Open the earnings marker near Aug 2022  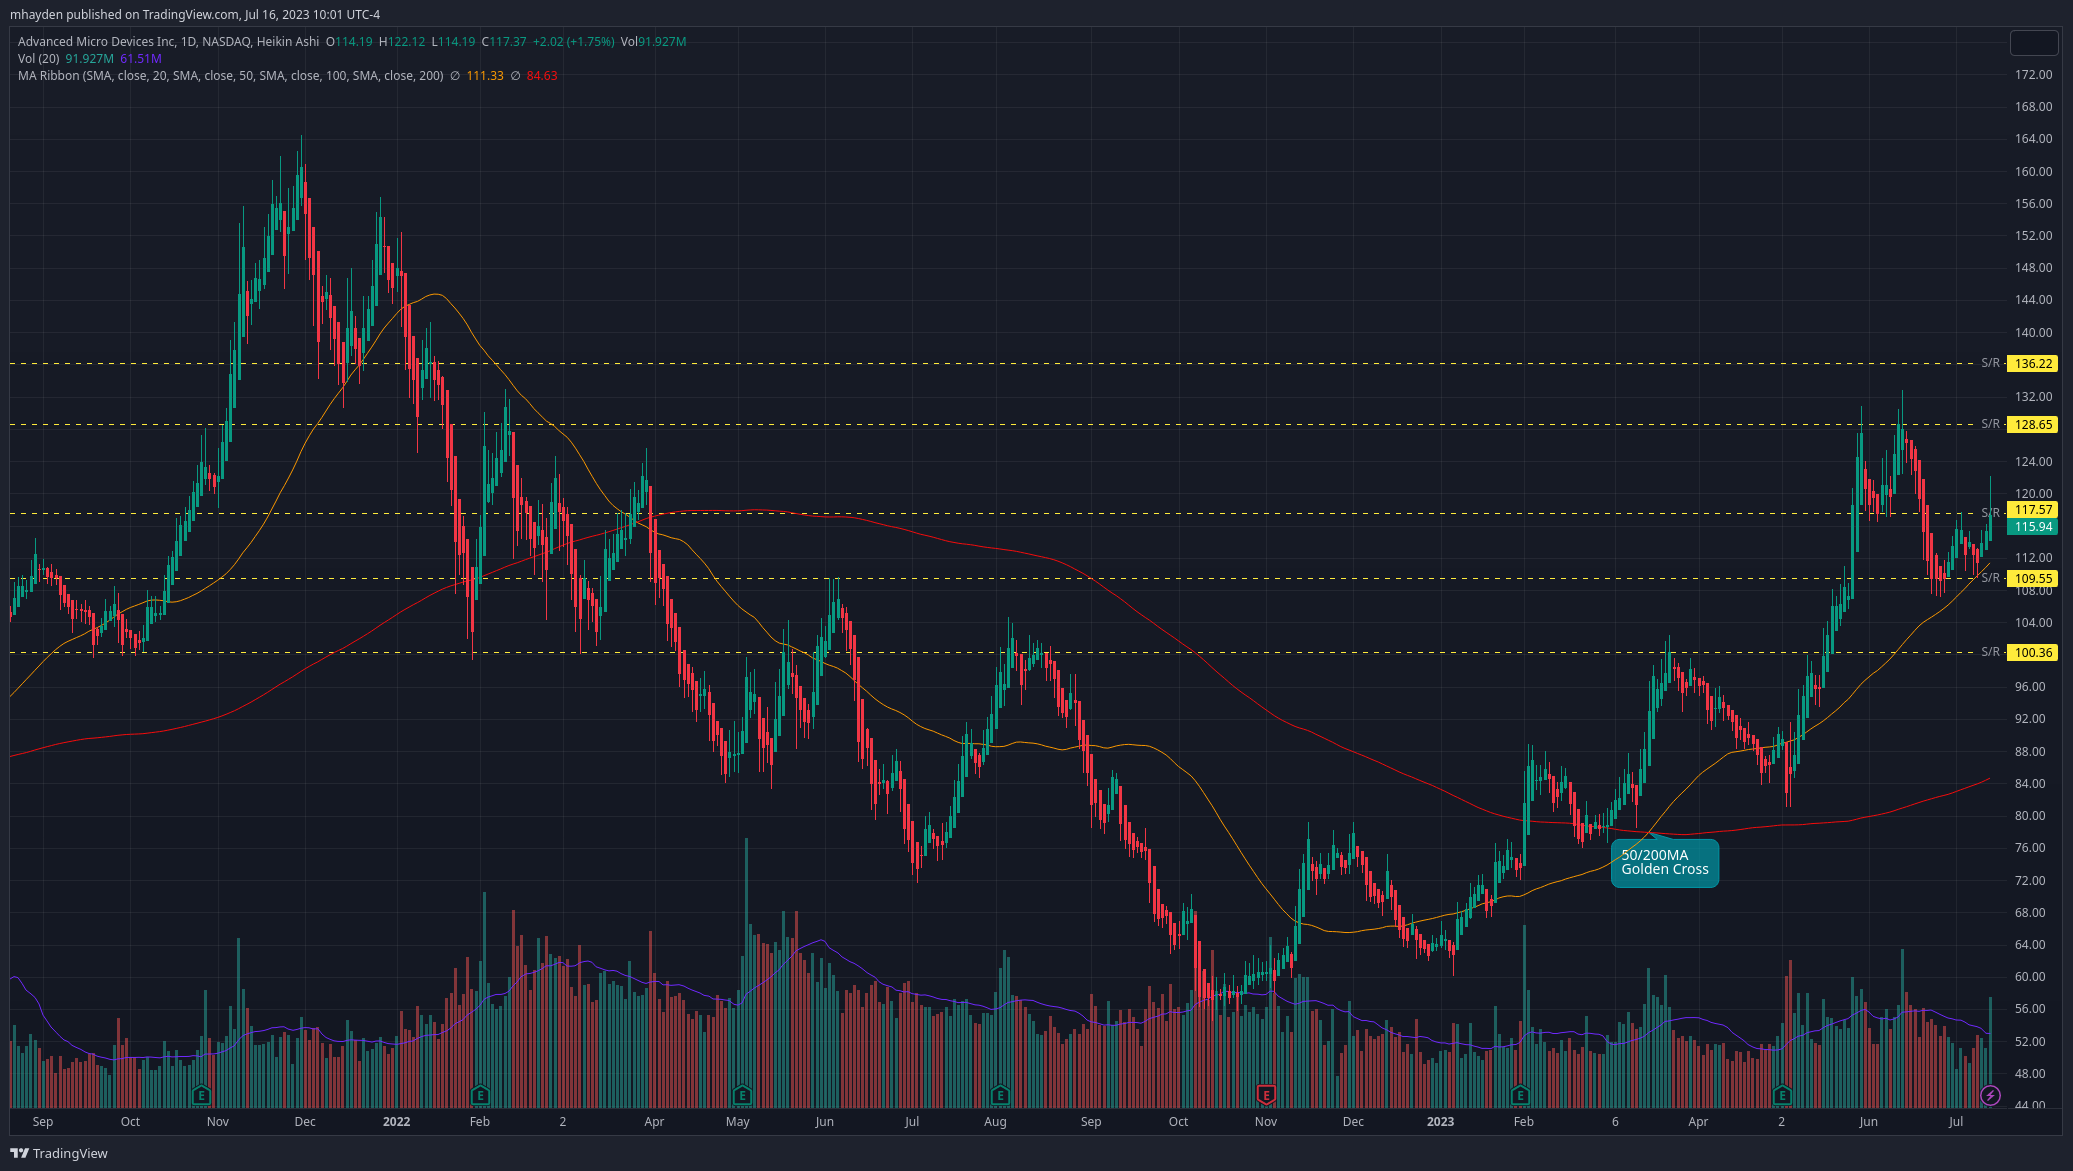click(1000, 1095)
